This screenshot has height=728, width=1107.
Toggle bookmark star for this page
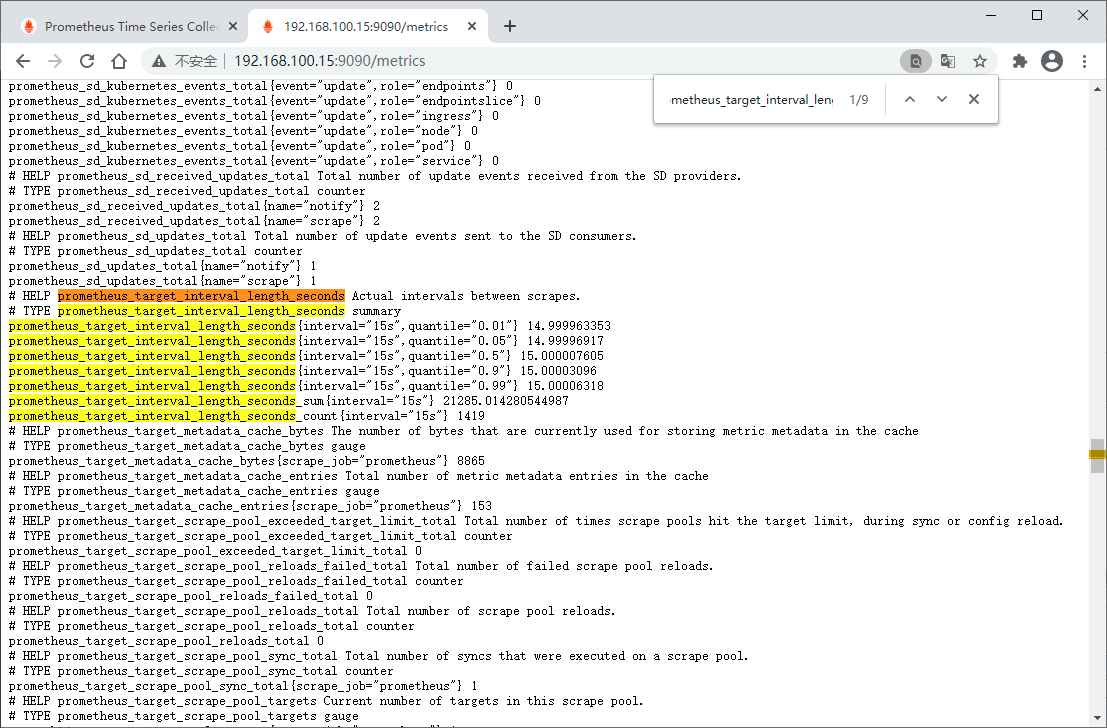pyautogui.click(x=980, y=61)
